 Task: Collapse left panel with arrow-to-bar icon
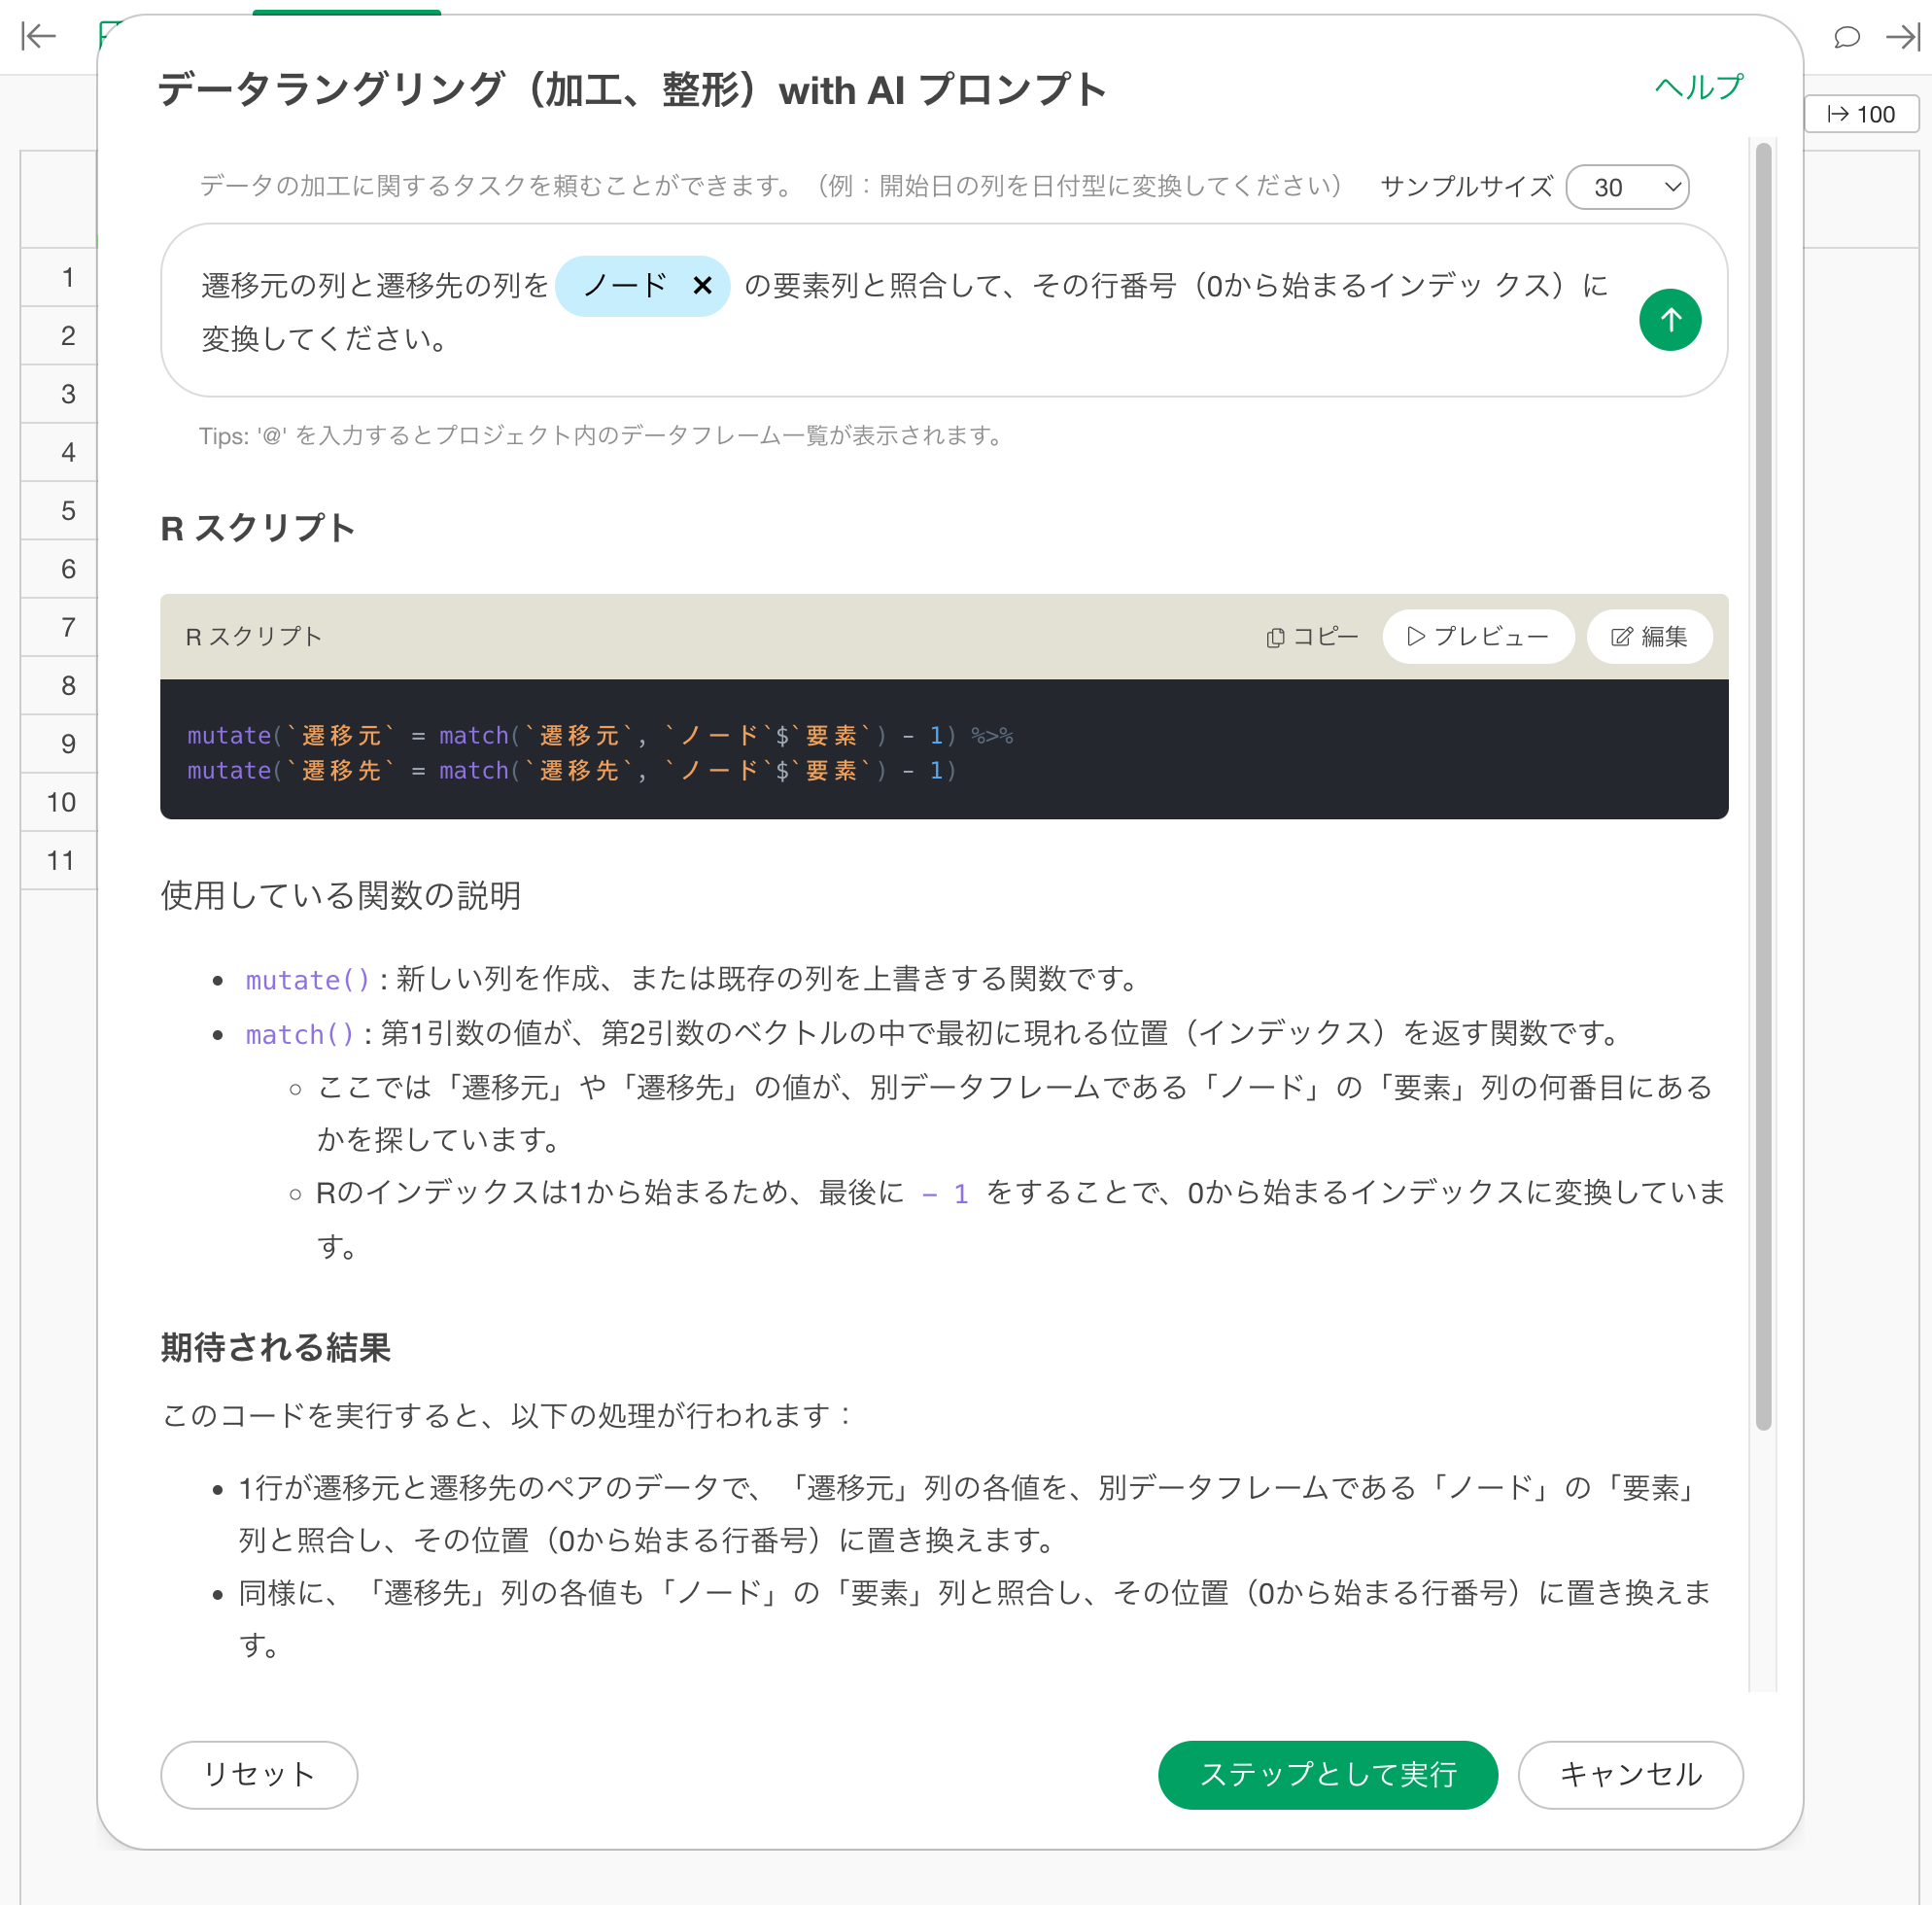tap(39, 37)
